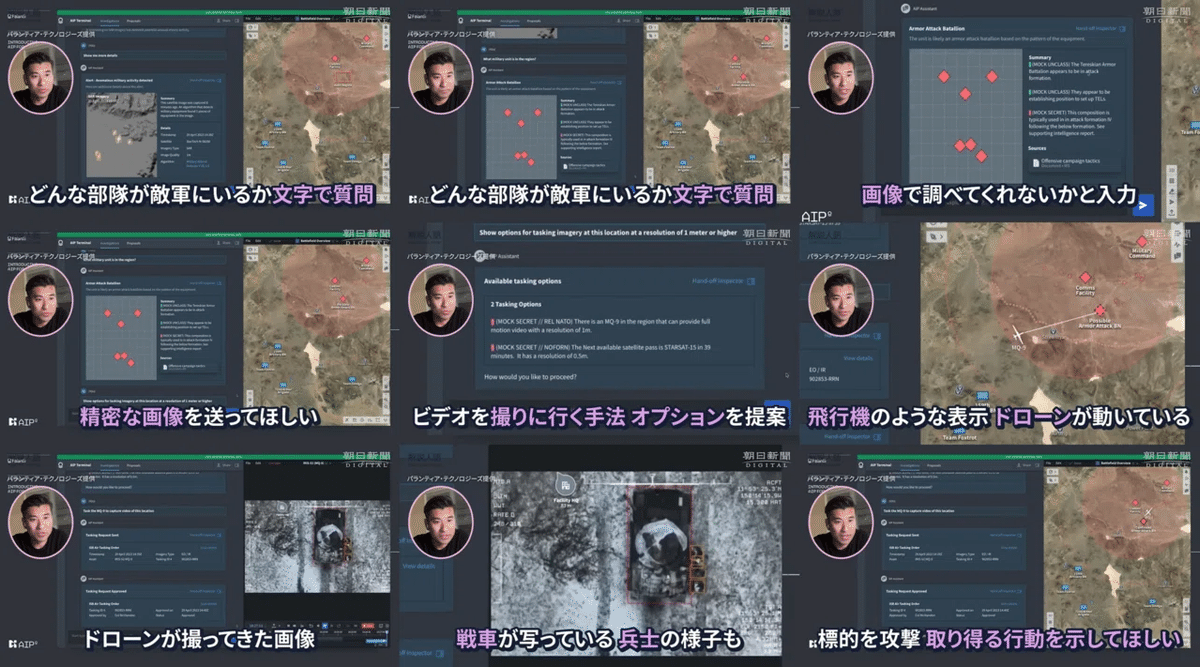Switch to Investigation tab in ドローンが撮ってきた frame
Viewport: 1200px width, 667px height.
click(x=109, y=465)
